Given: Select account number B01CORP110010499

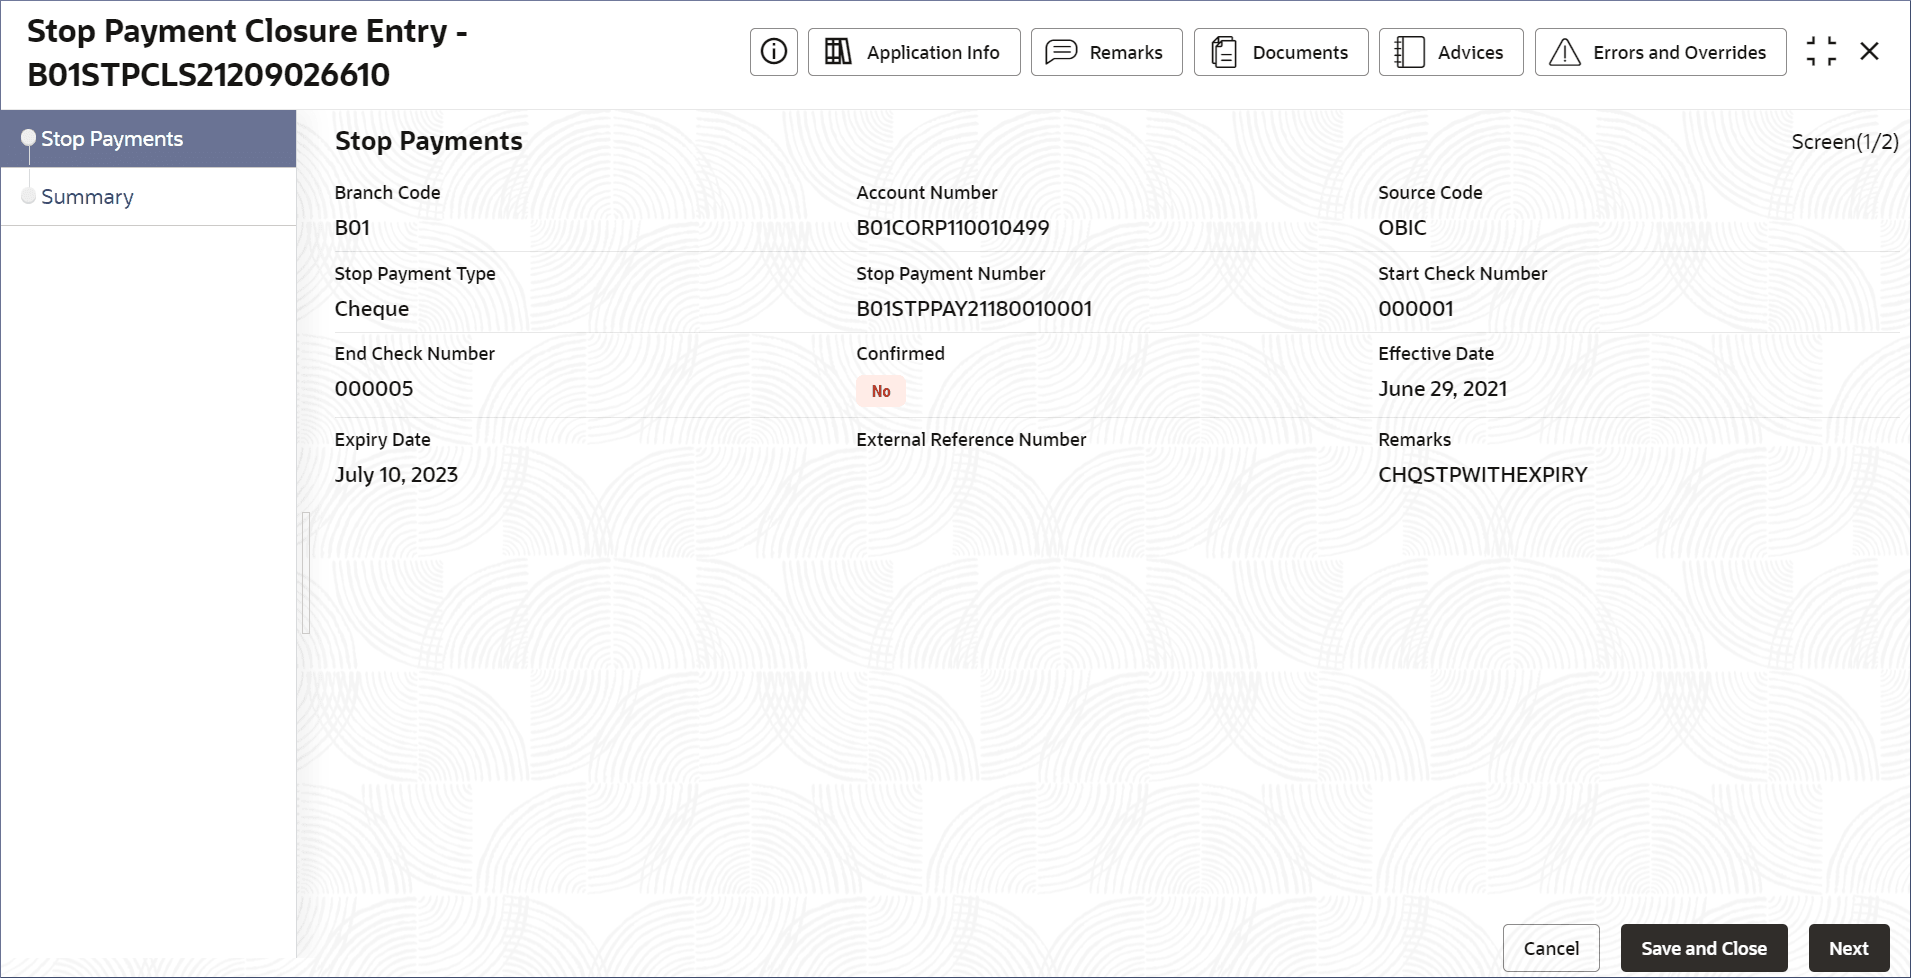Looking at the screenshot, I should tap(953, 228).
